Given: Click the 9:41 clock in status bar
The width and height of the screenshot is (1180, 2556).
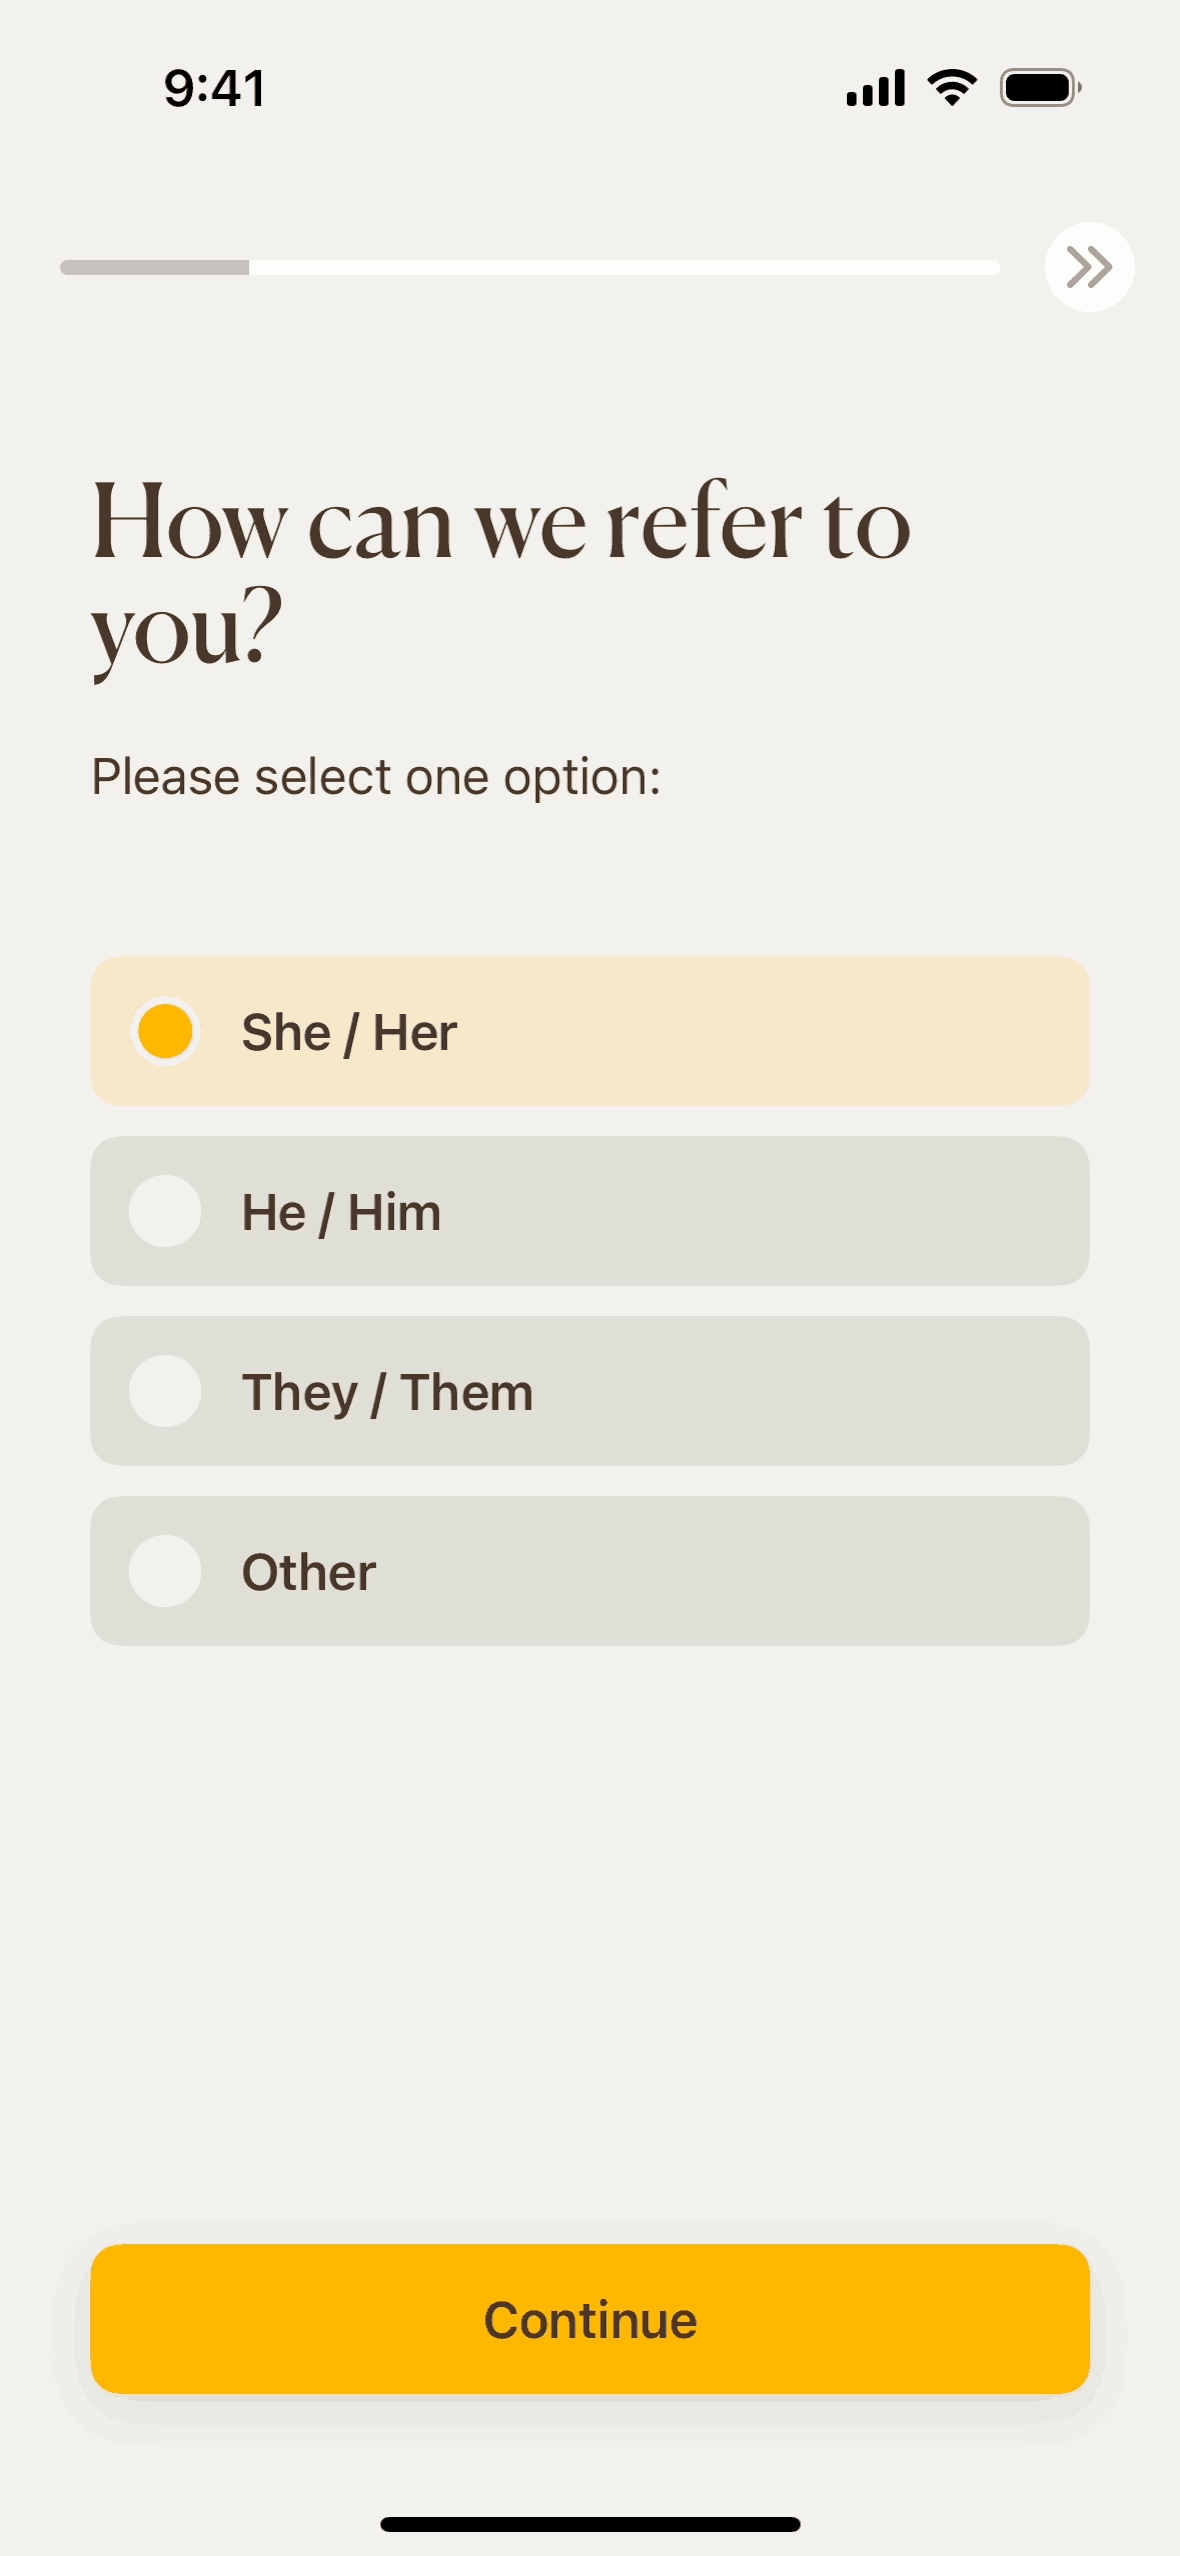Looking at the screenshot, I should pos(215,88).
